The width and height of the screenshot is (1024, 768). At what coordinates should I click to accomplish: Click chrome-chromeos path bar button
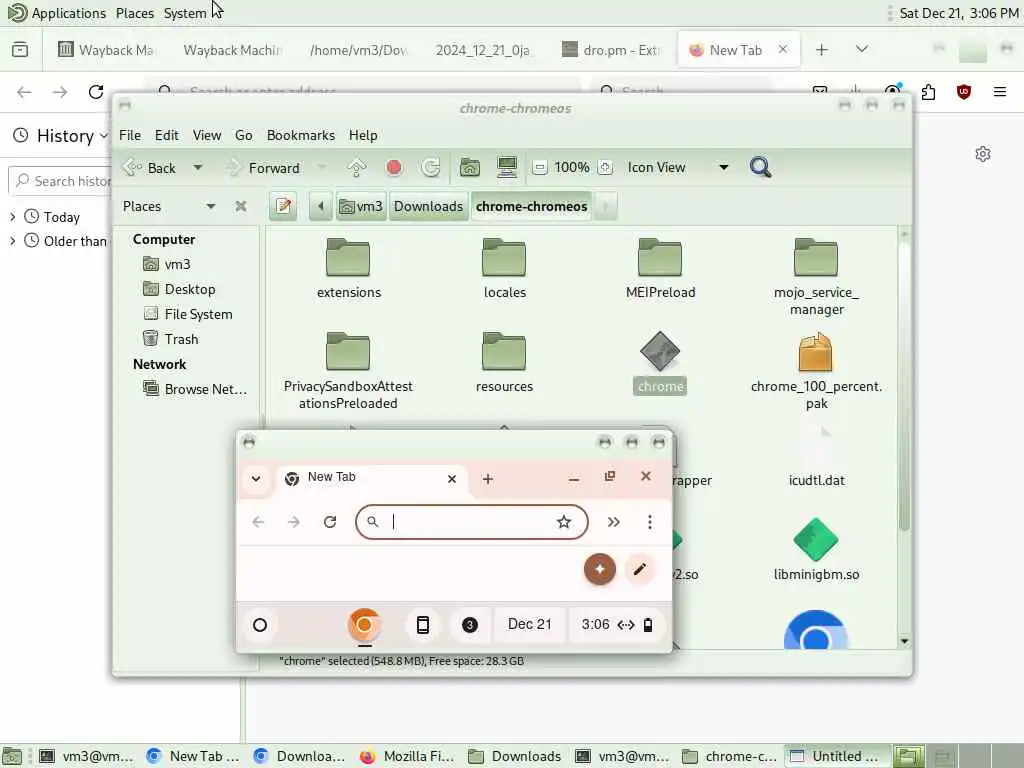(x=532, y=206)
